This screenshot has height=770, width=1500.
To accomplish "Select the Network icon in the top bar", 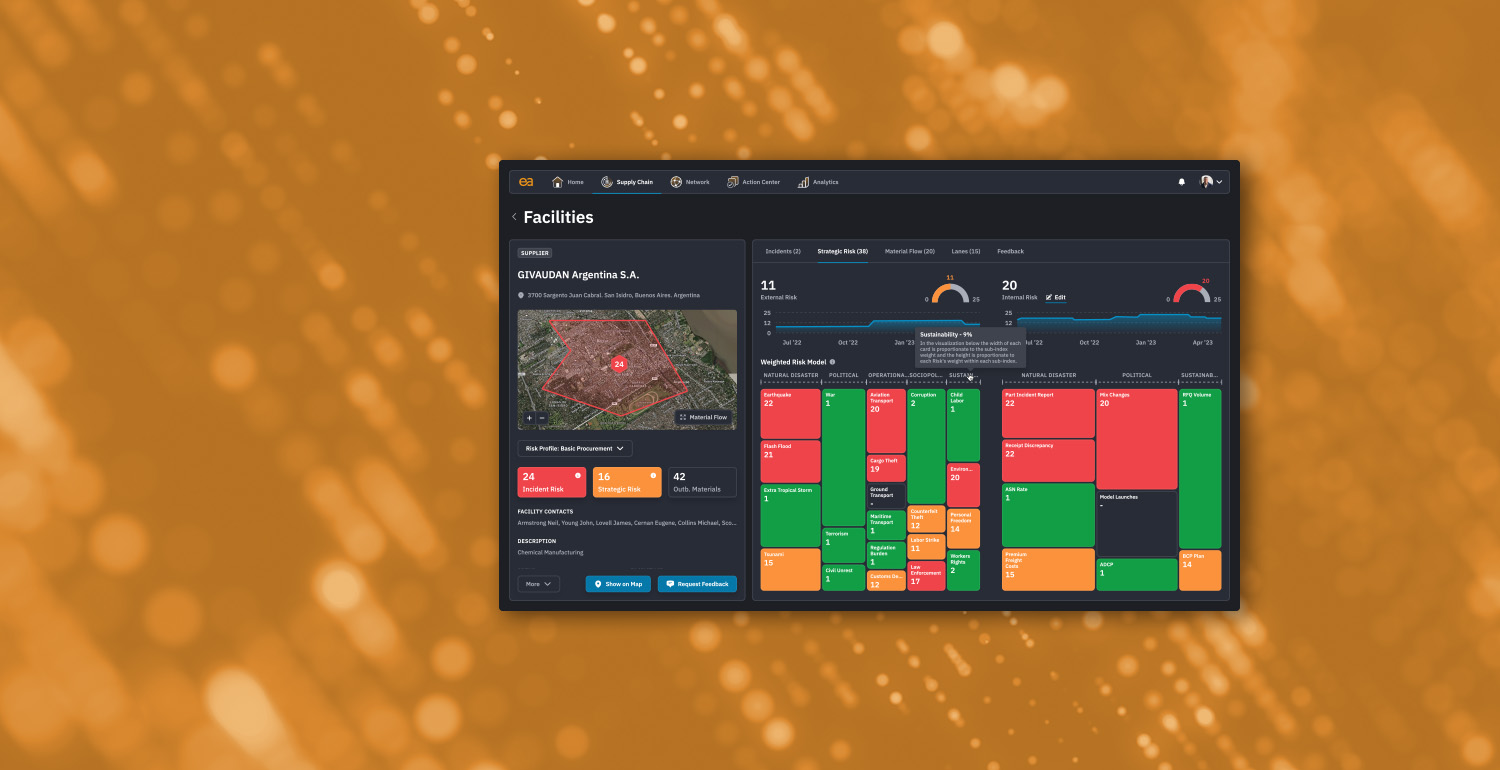I will pos(676,181).
